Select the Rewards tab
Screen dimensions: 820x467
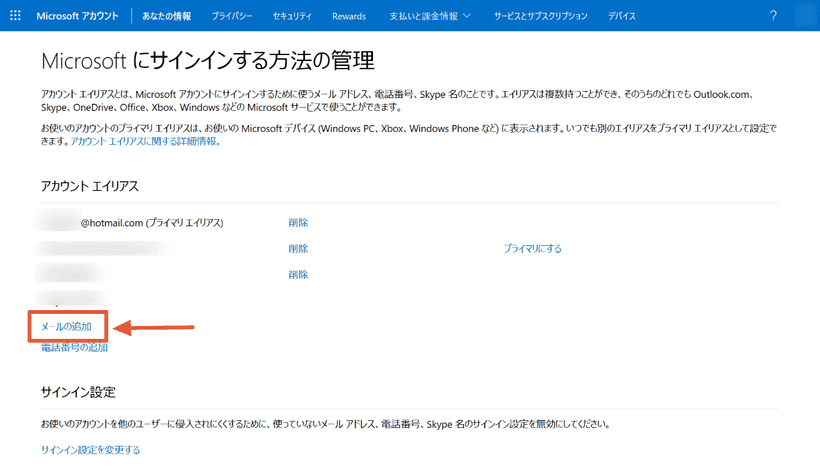tap(349, 16)
